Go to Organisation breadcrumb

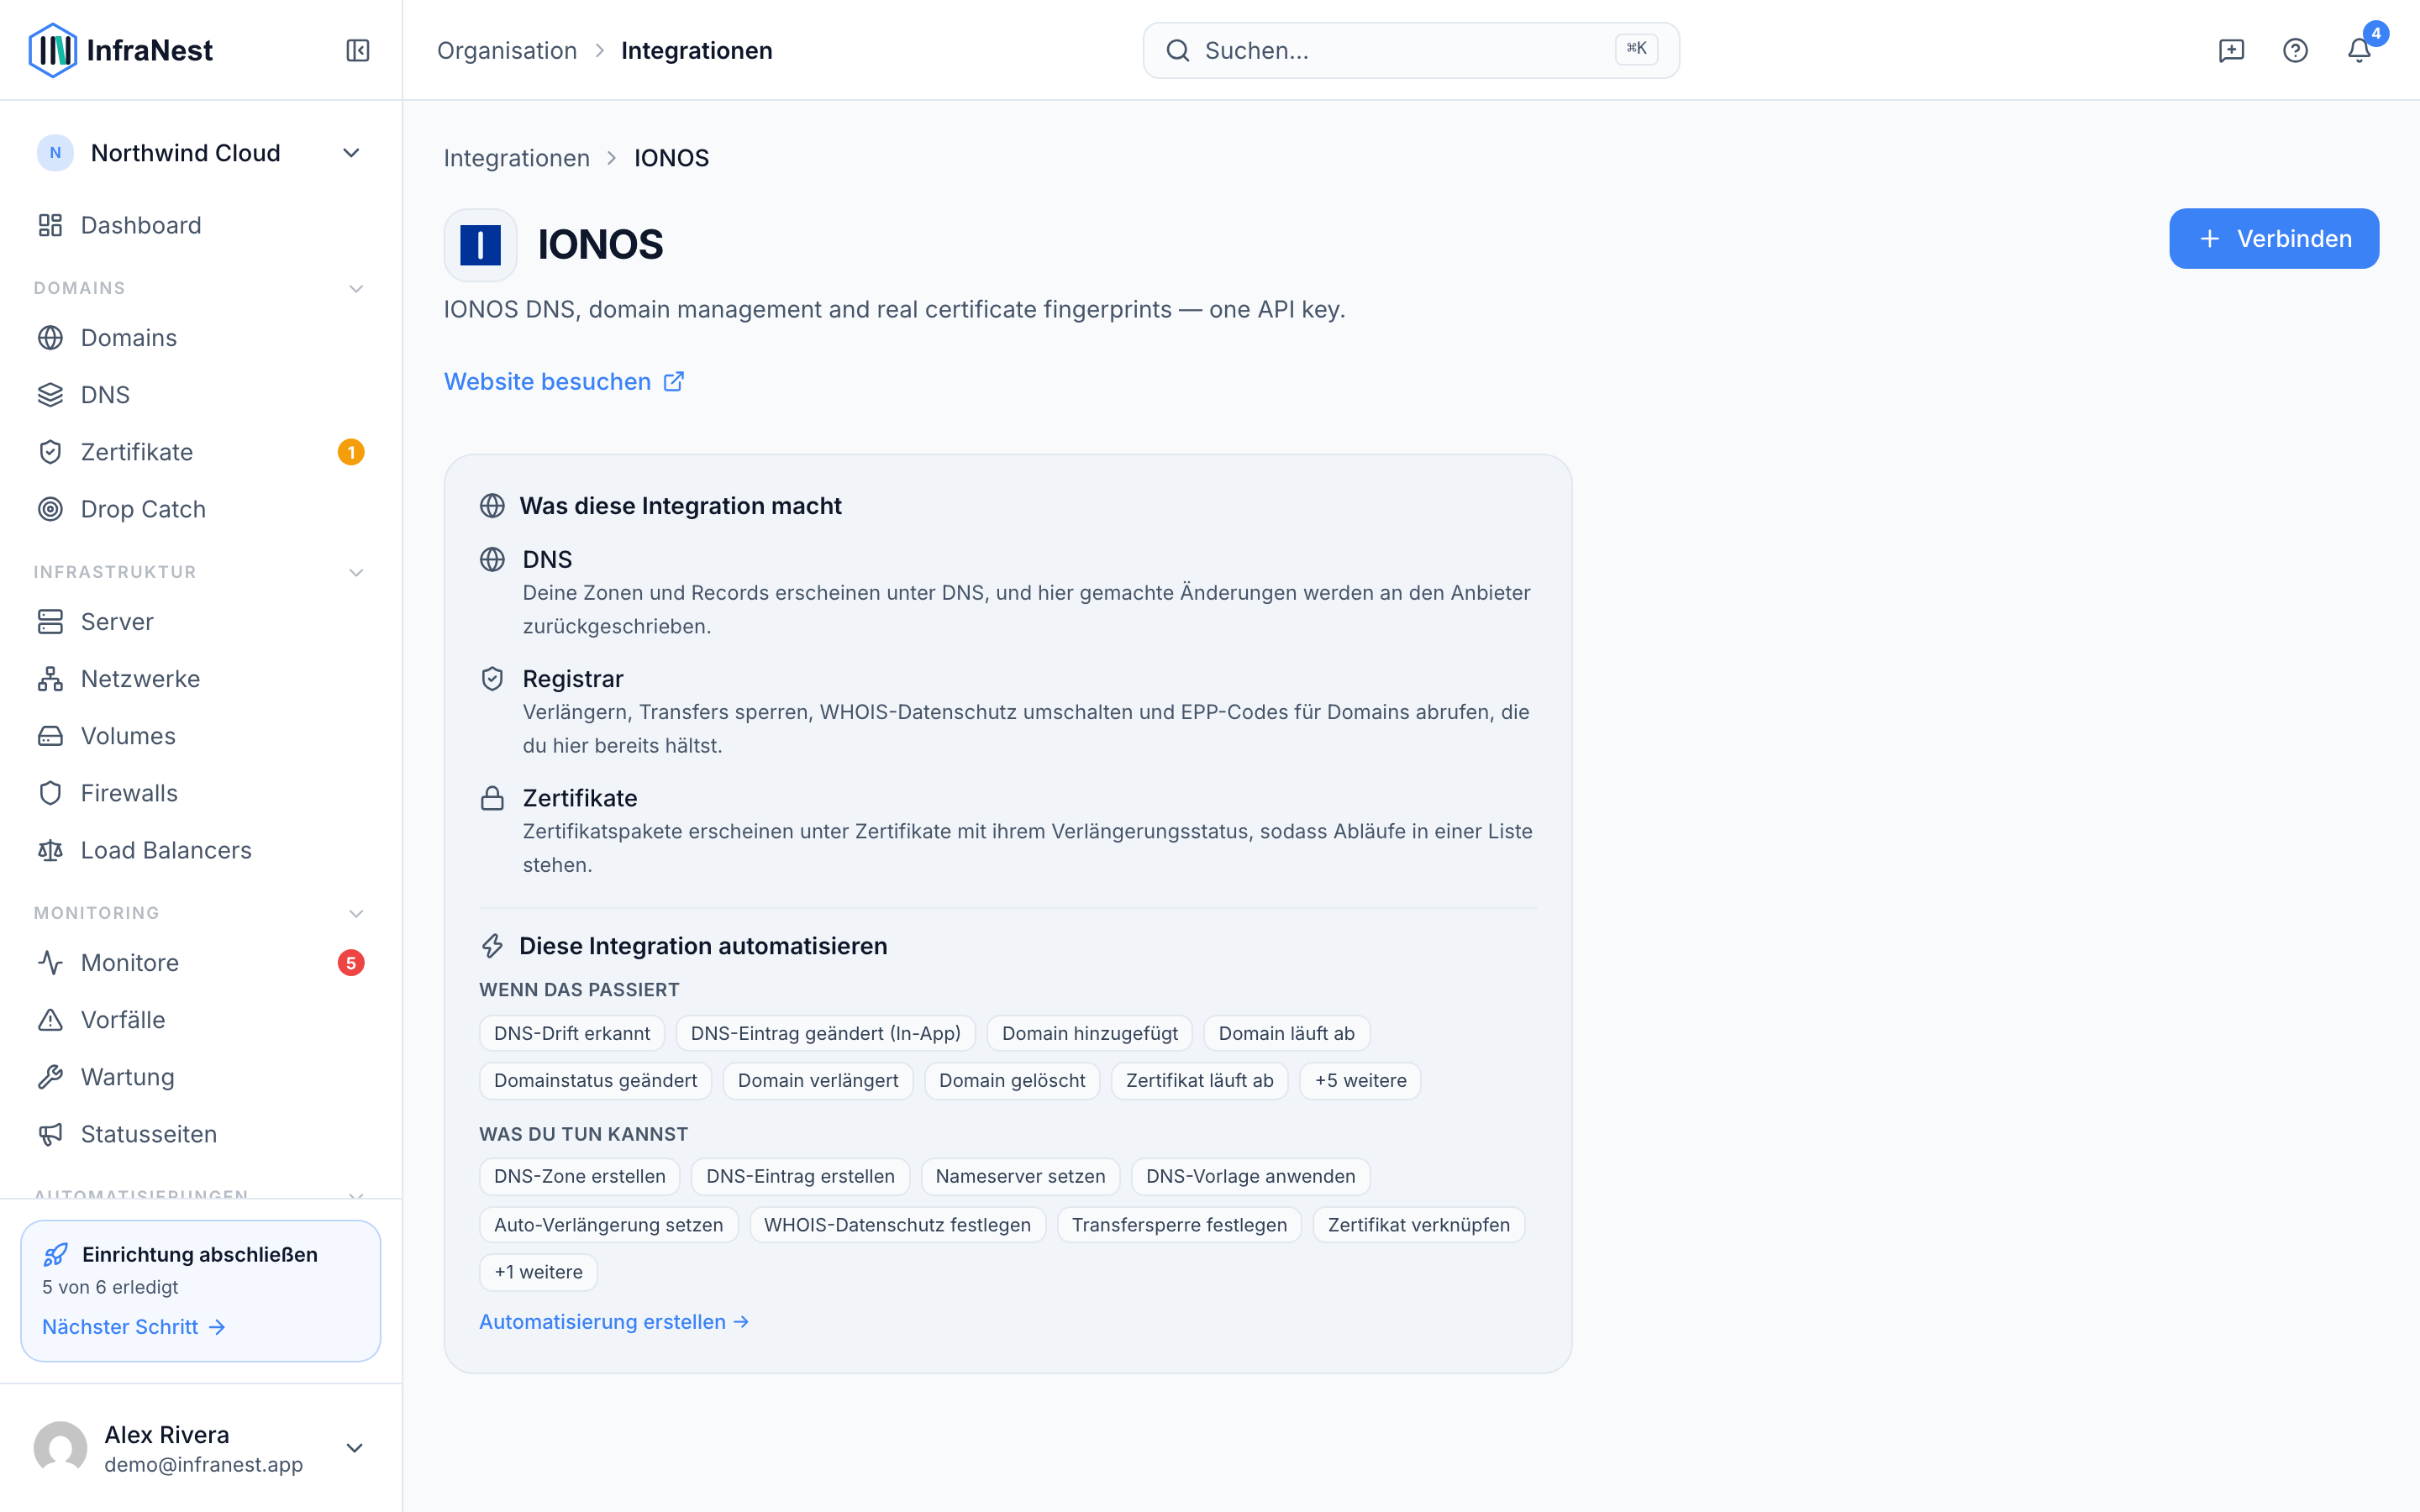tap(507, 50)
